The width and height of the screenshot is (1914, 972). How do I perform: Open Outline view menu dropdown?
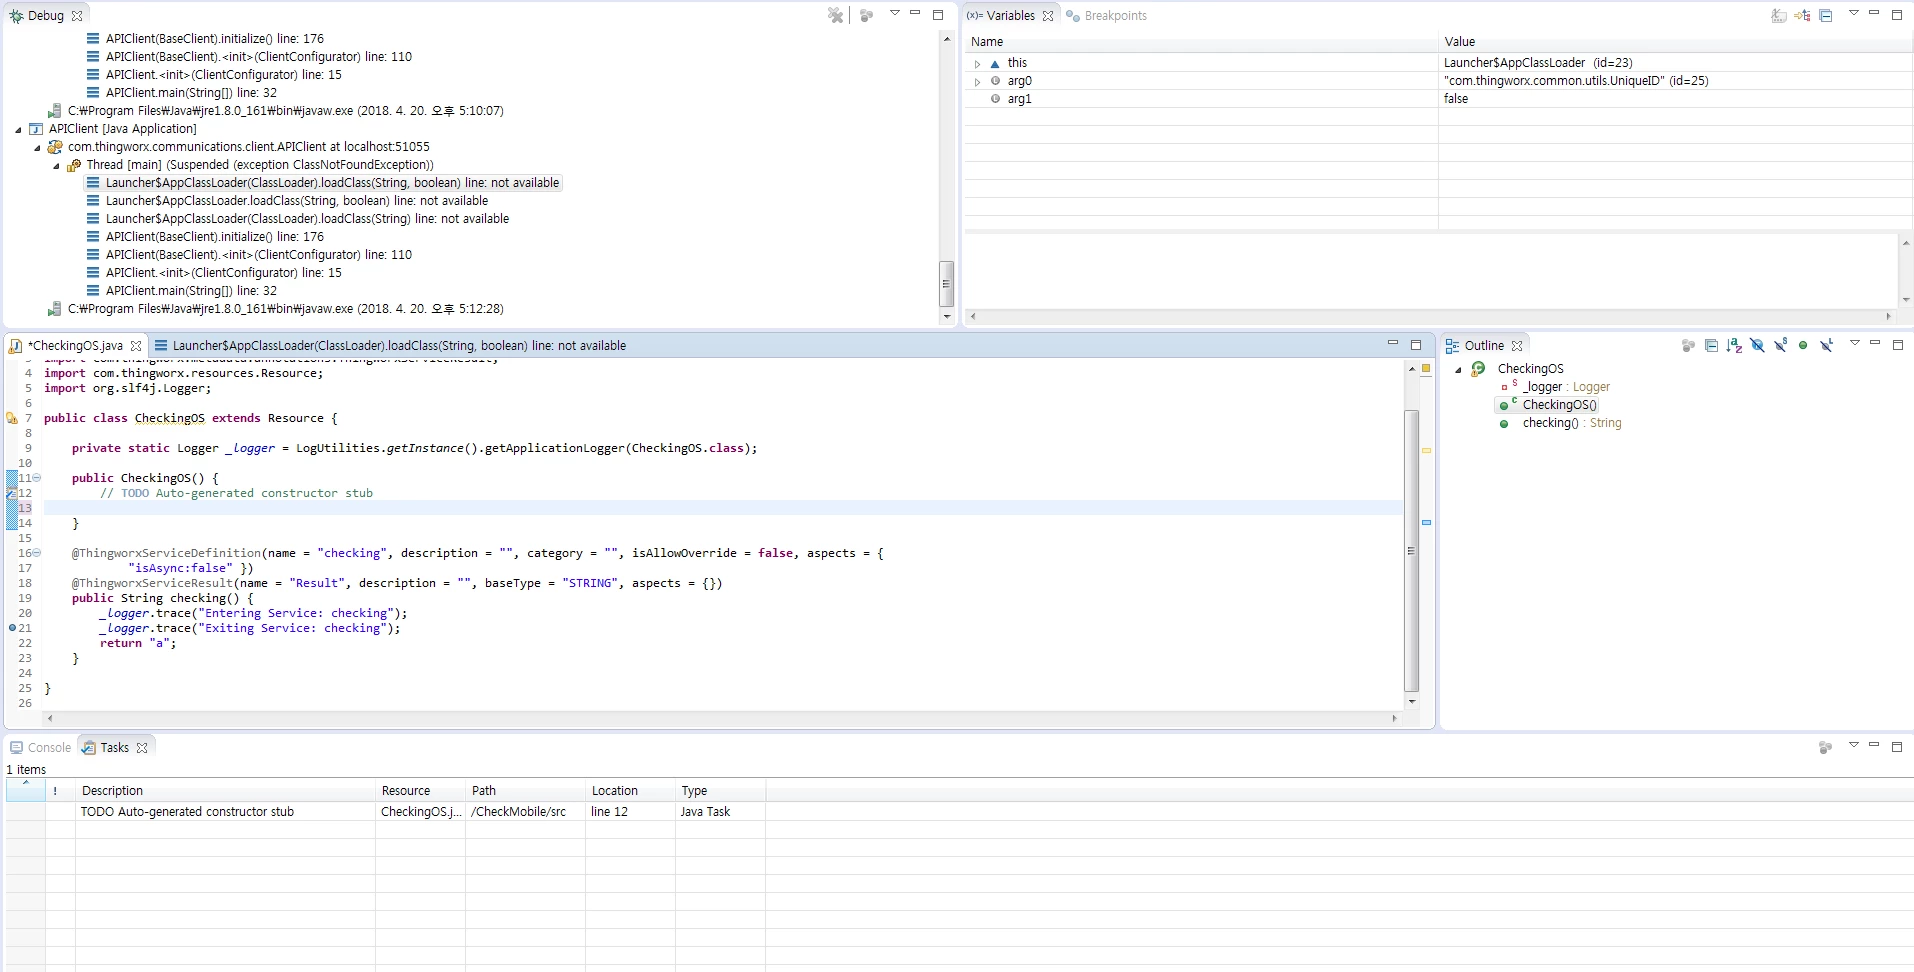pyautogui.click(x=1854, y=343)
